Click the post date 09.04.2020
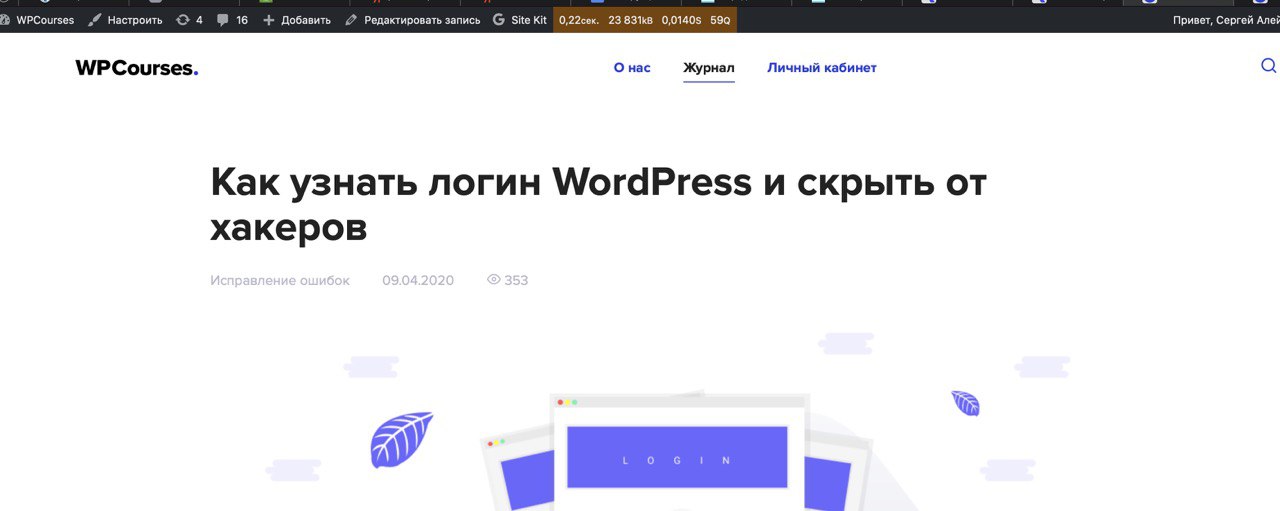Viewport: 1280px width, 511px height. pos(418,281)
